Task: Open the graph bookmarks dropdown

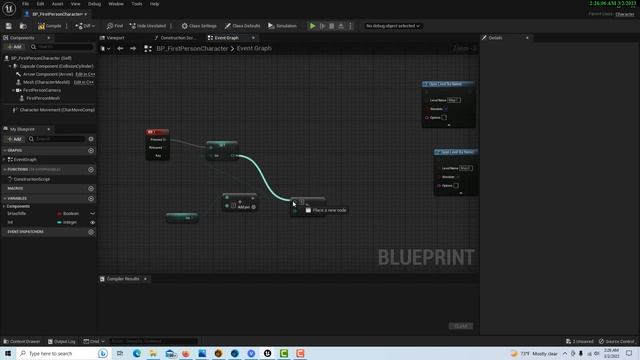Action: (x=105, y=49)
